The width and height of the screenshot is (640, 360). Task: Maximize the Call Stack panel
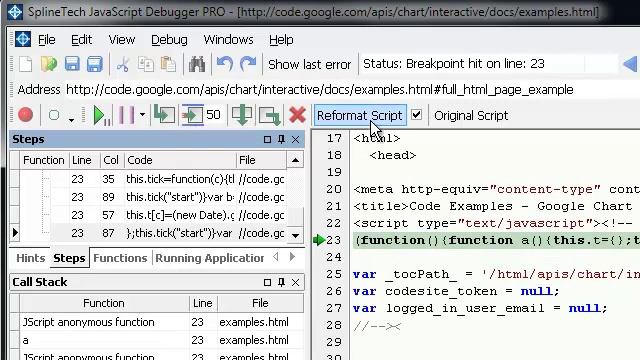point(267,282)
